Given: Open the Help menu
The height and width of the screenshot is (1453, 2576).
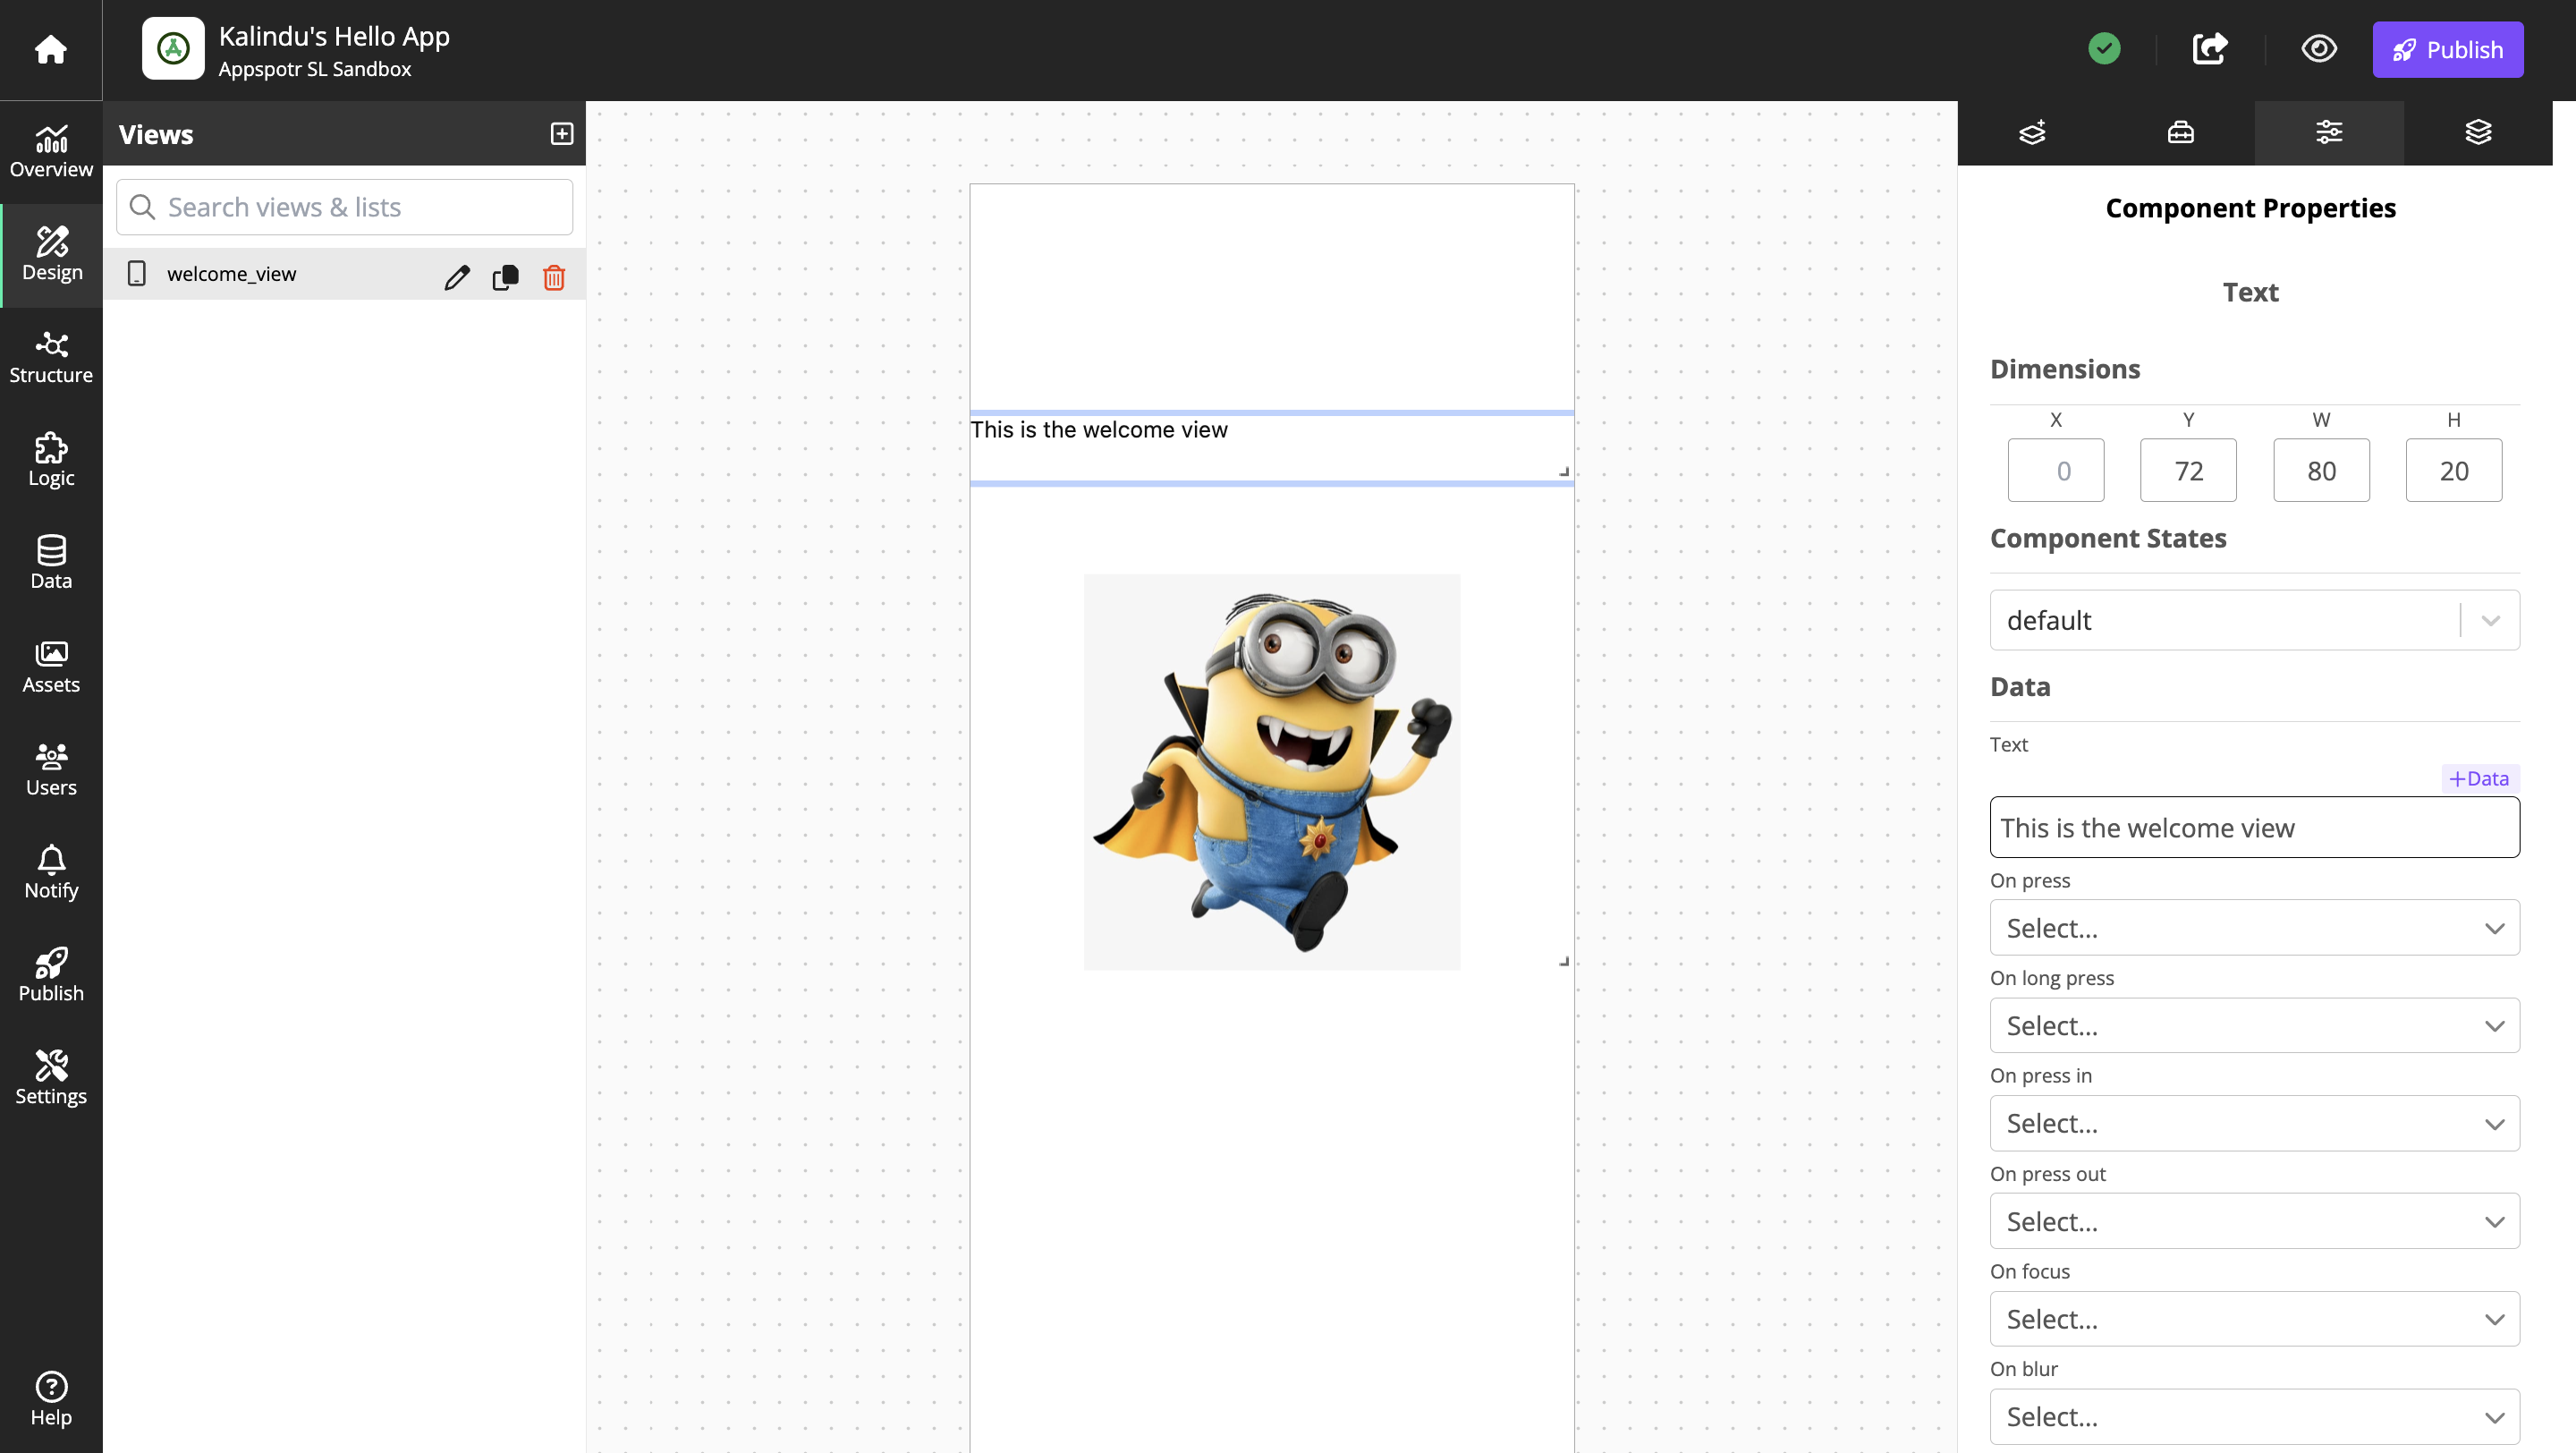Looking at the screenshot, I should coord(51,1399).
